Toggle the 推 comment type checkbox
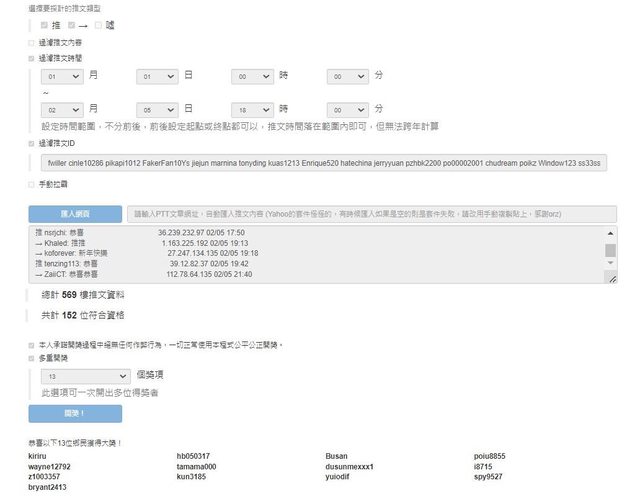 pos(44,24)
